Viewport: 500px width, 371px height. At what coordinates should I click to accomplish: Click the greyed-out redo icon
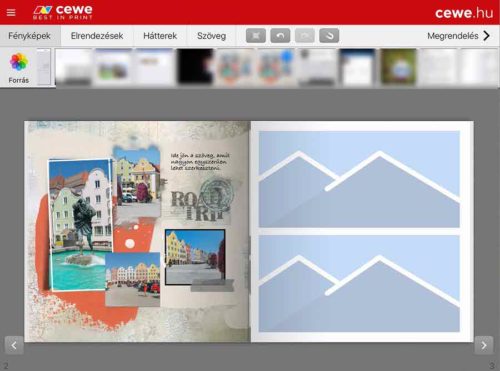pyautogui.click(x=305, y=36)
